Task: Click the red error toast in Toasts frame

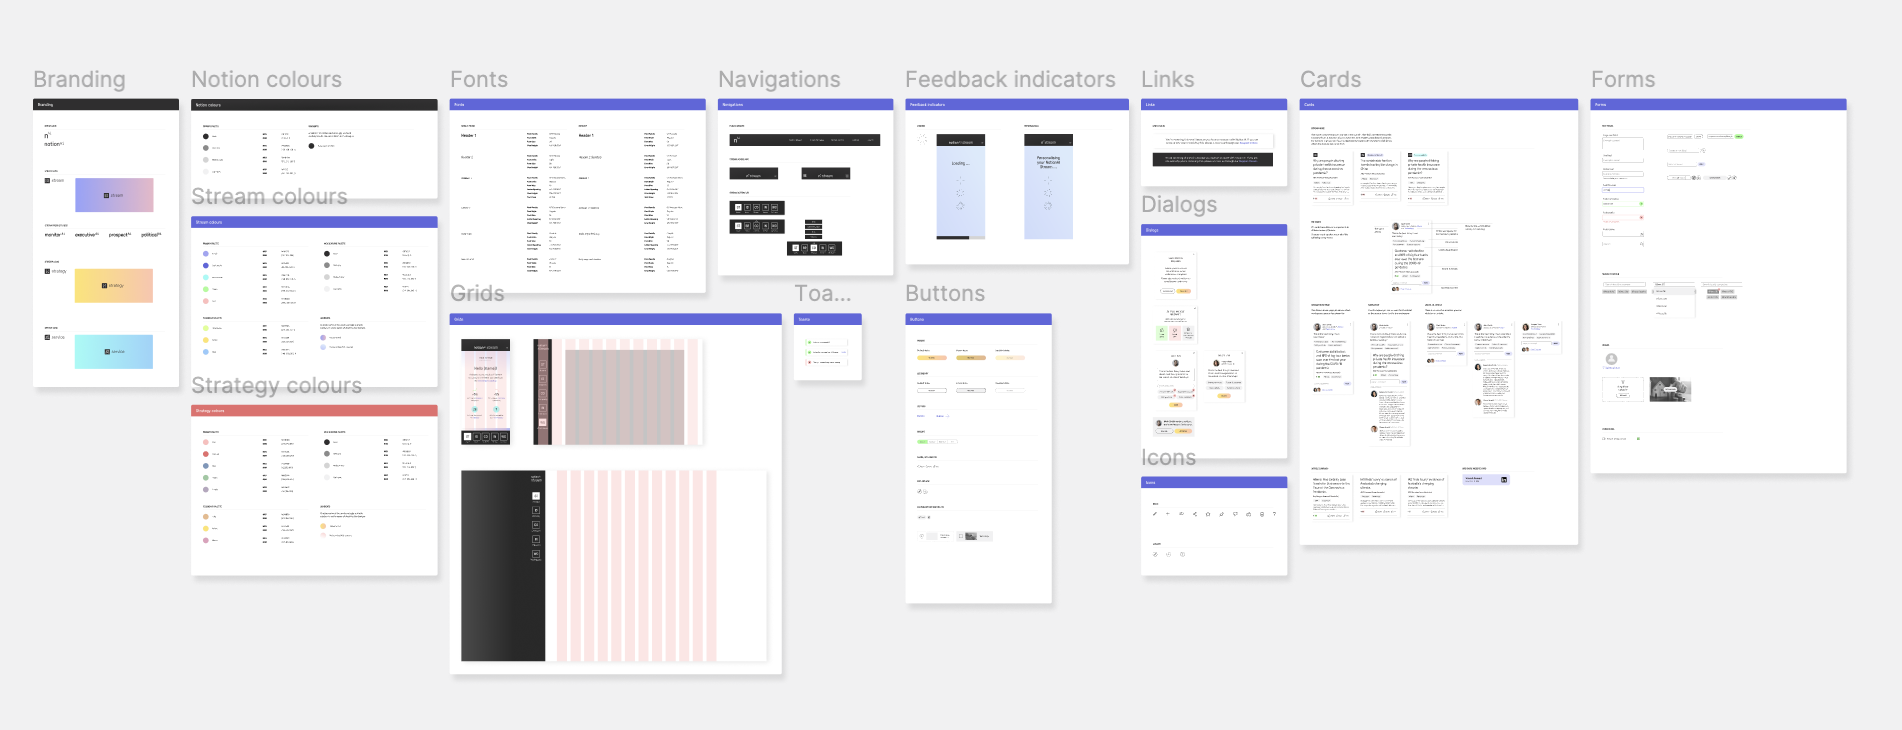Action: click(x=827, y=362)
